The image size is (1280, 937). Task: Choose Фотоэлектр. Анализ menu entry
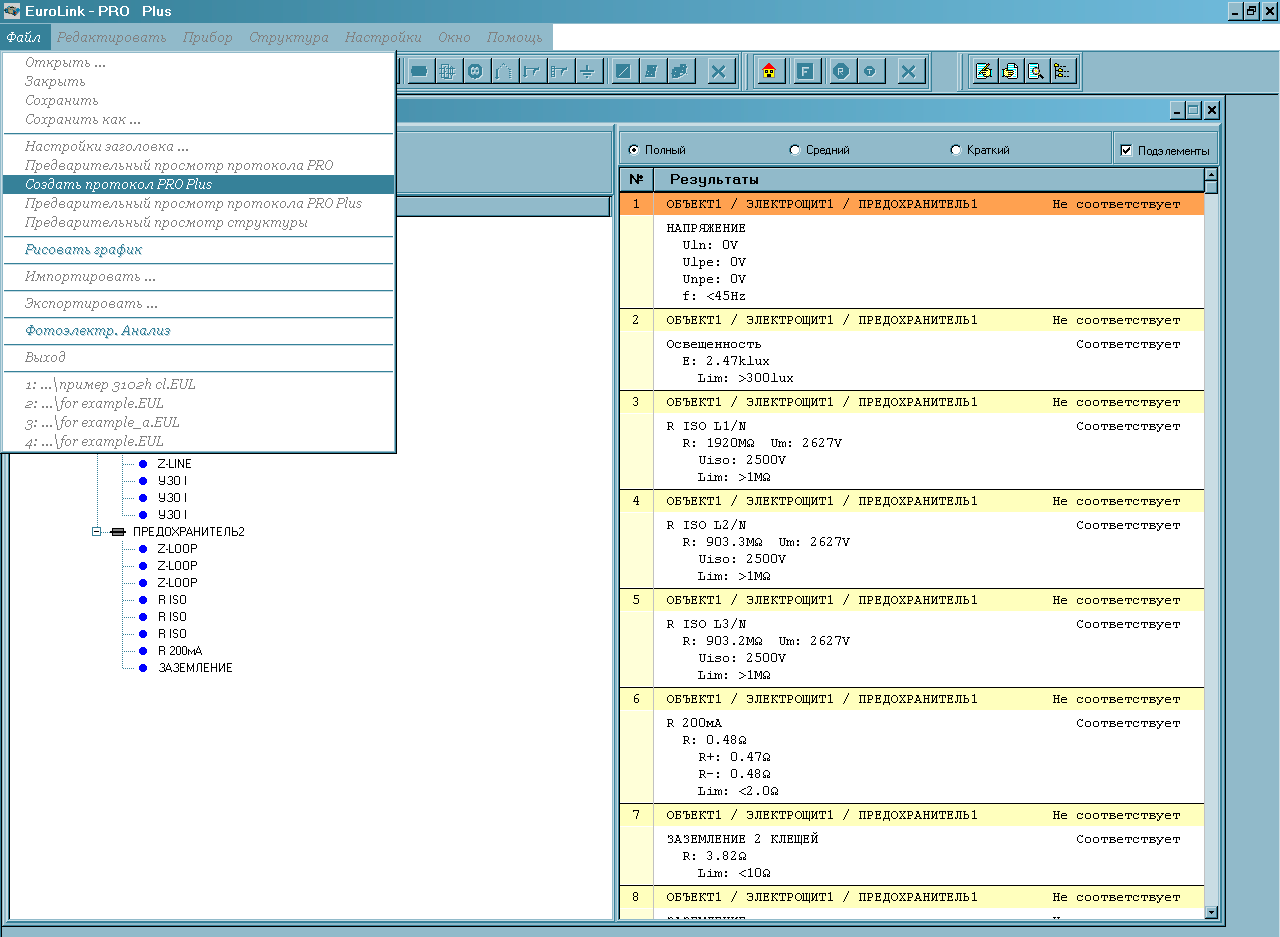click(x=198, y=330)
